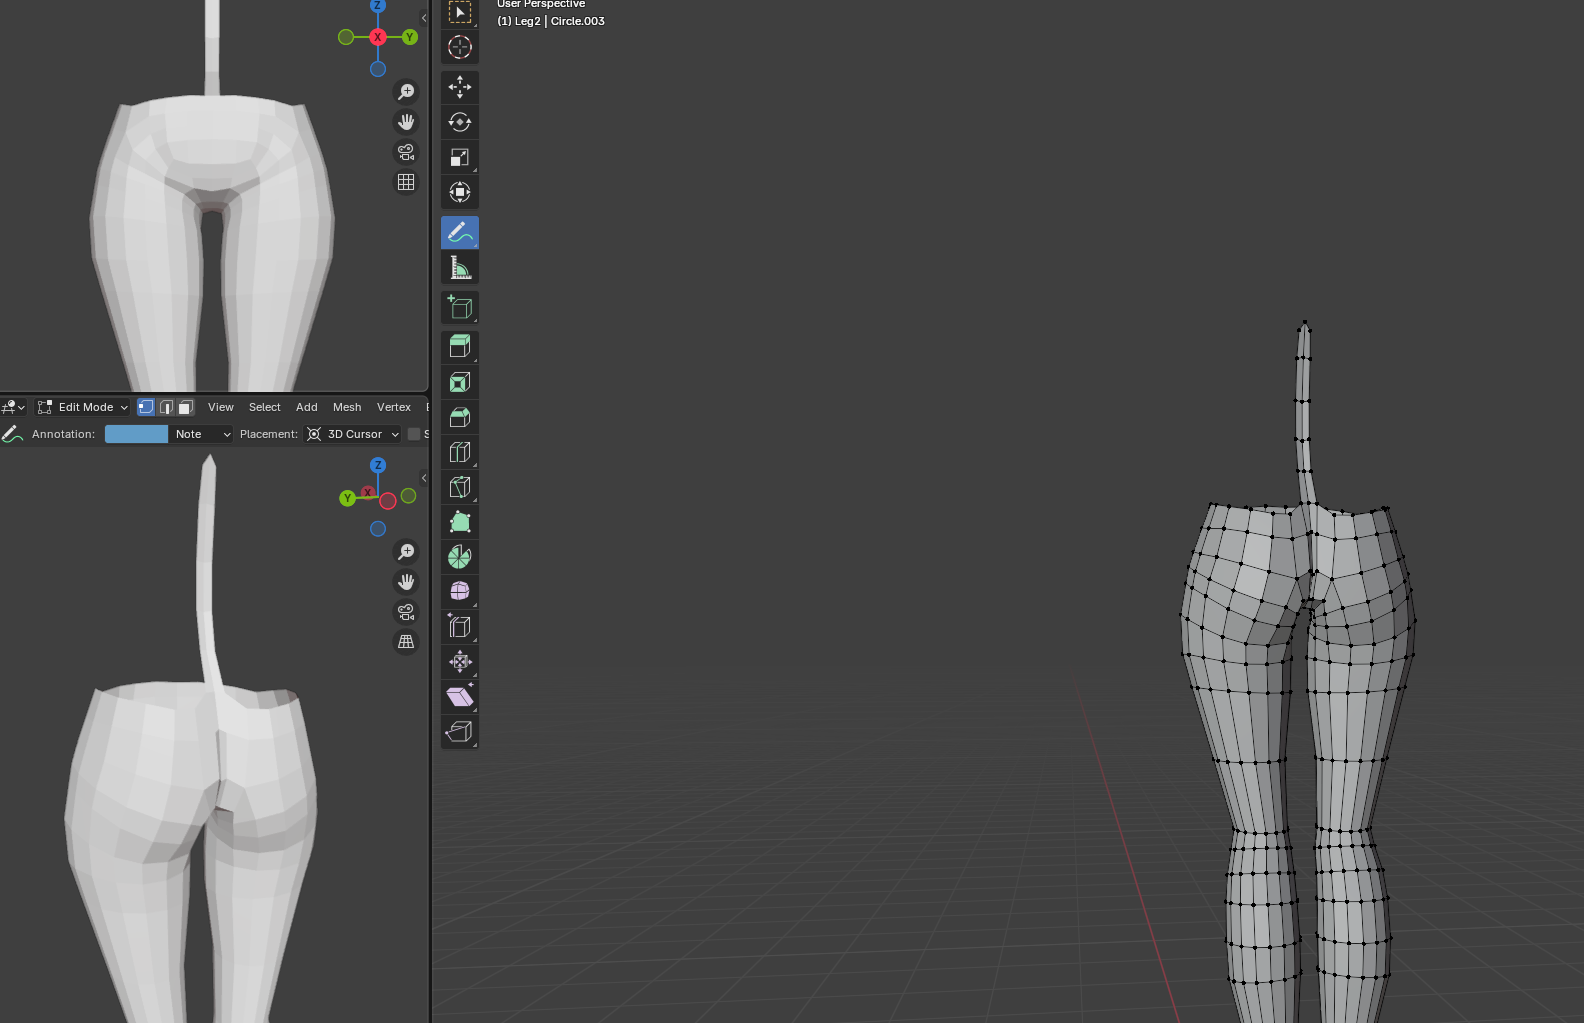This screenshot has width=1584, height=1023.
Task: Switch orthographic grid in top-left viewport
Action: click(406, 182)
